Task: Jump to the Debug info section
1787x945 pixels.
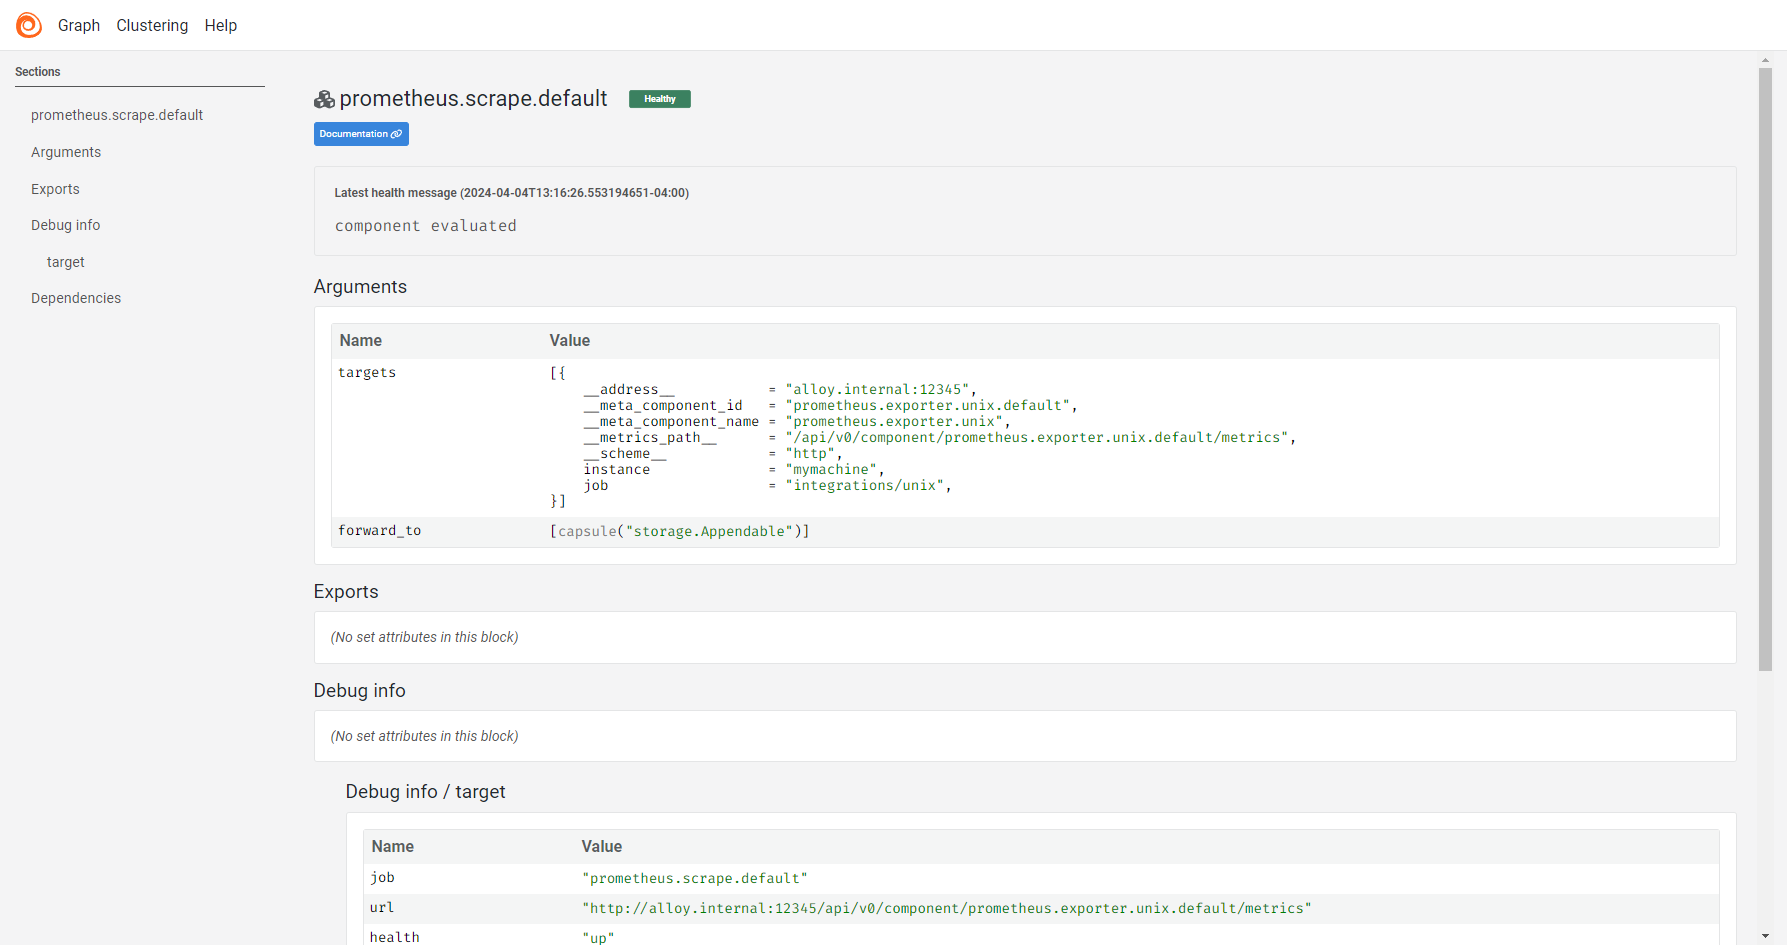Action: (x=65, y=224)
